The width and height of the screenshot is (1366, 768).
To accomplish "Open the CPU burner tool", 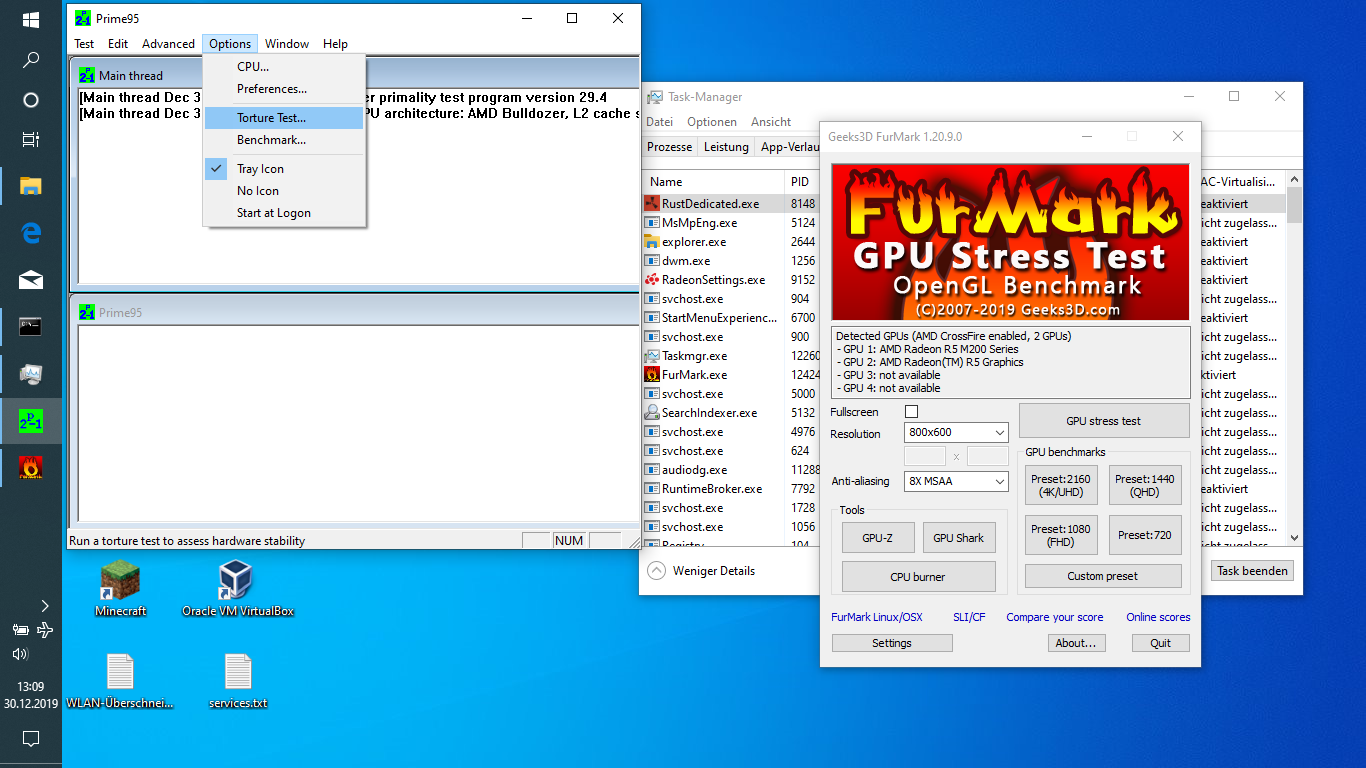I will point(918,577).
